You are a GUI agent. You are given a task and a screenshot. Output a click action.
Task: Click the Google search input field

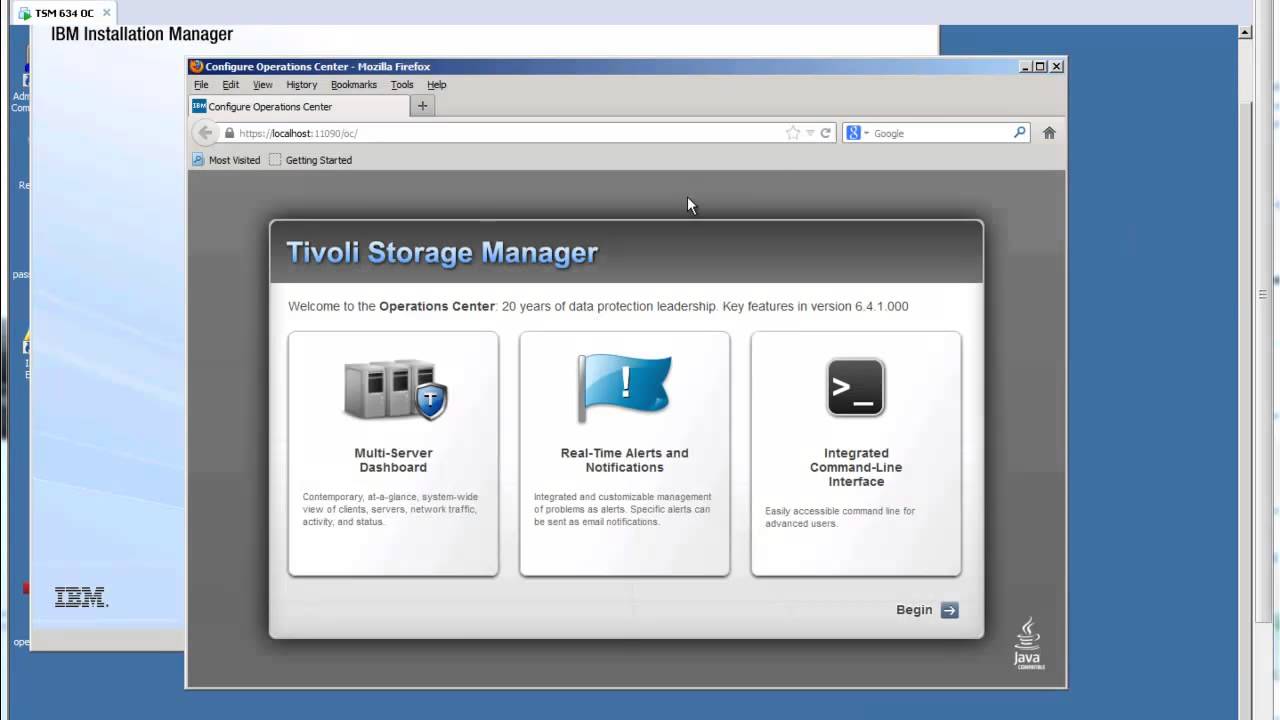(x=940, y=133)
